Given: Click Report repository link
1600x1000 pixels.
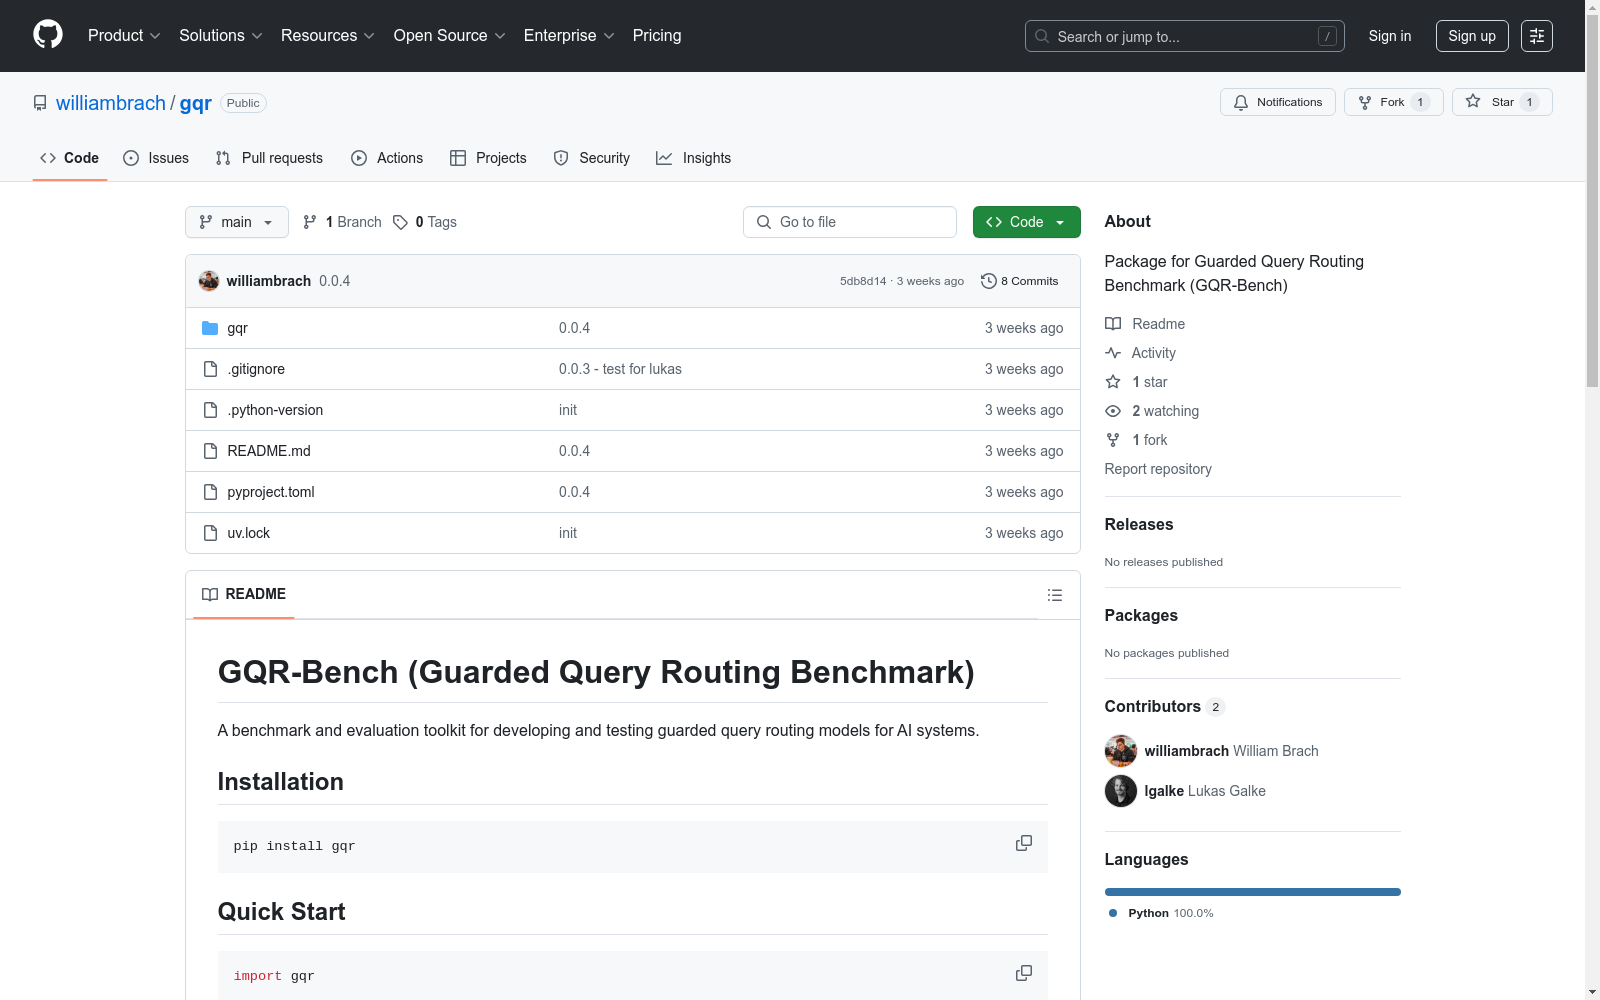Looking at the screenshot, I should point(1158,469).
